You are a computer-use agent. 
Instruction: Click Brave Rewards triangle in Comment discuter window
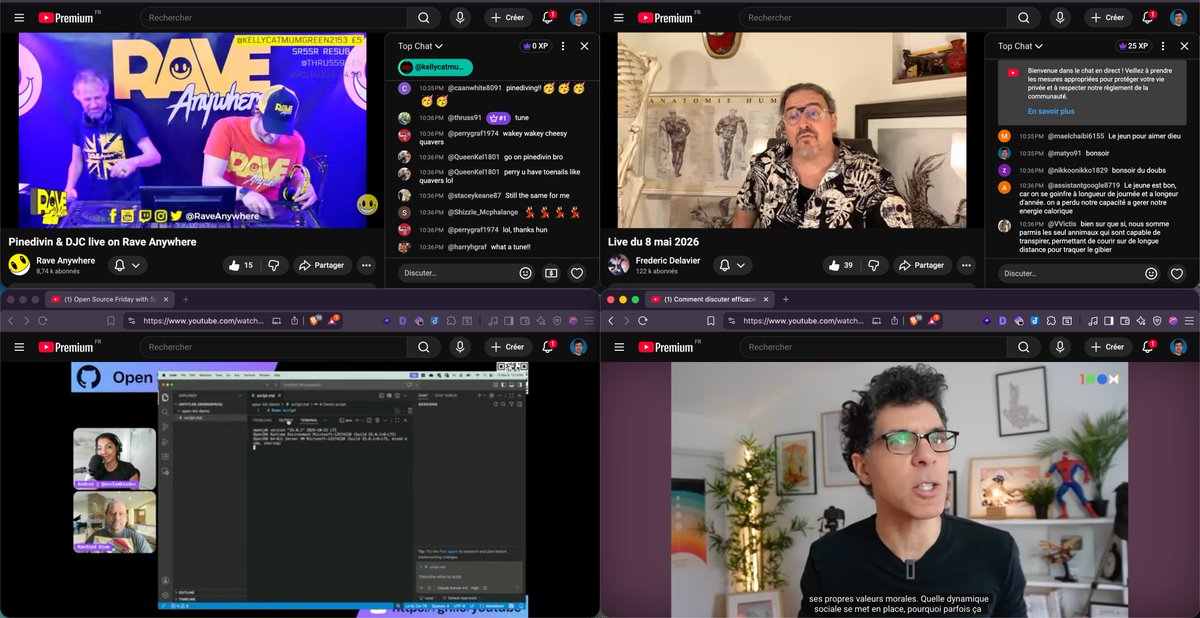[x=935, y=320]
